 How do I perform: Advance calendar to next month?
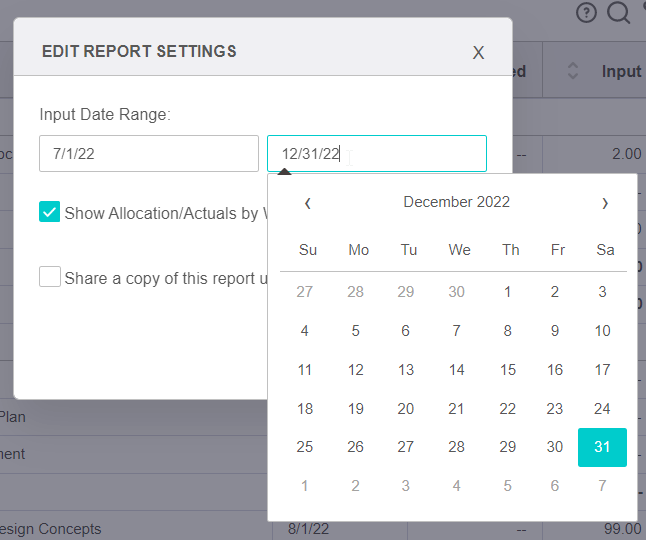[604, 203]
